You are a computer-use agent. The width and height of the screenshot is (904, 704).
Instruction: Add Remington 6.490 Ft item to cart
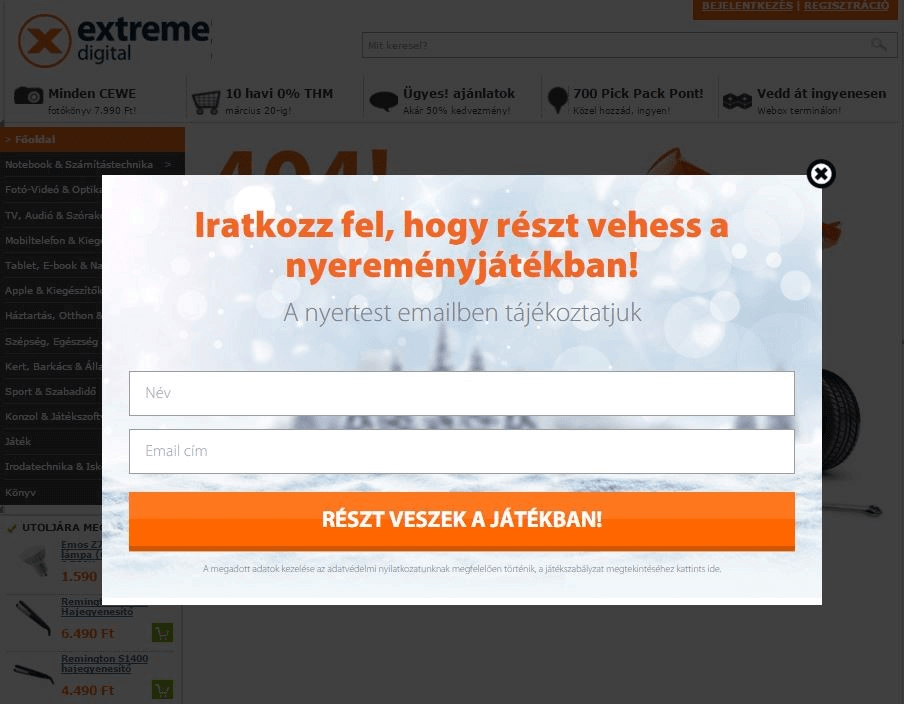tap(163, 633)
